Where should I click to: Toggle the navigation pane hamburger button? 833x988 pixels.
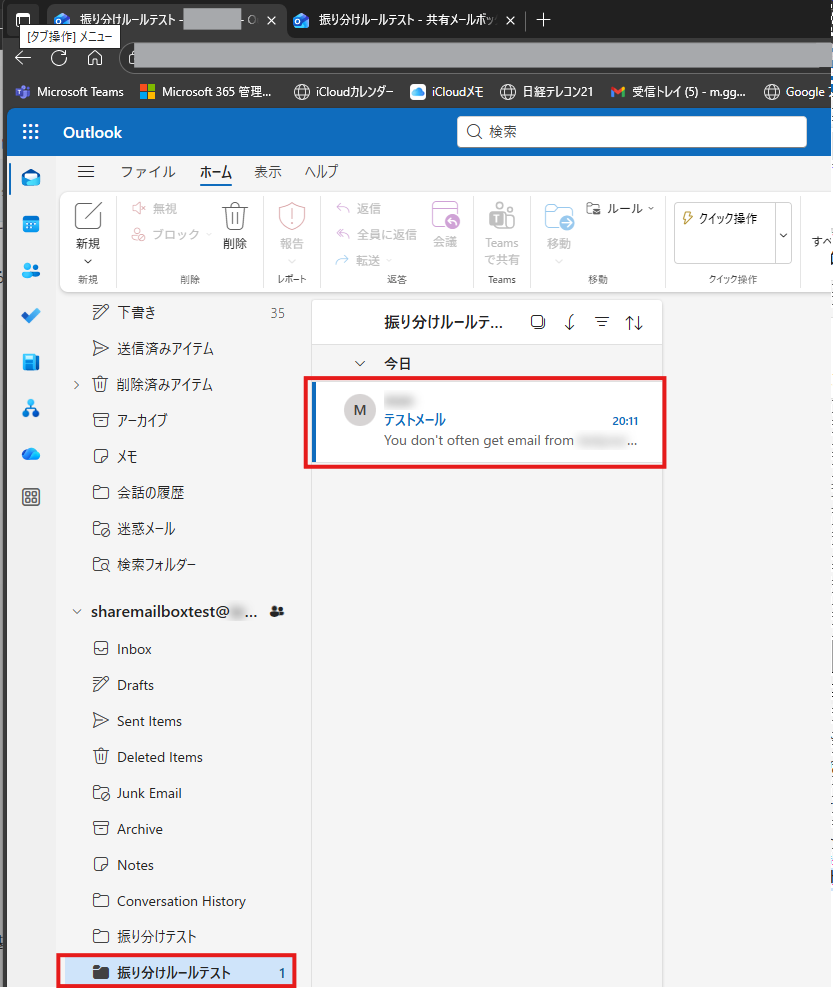tap(86, 171)
